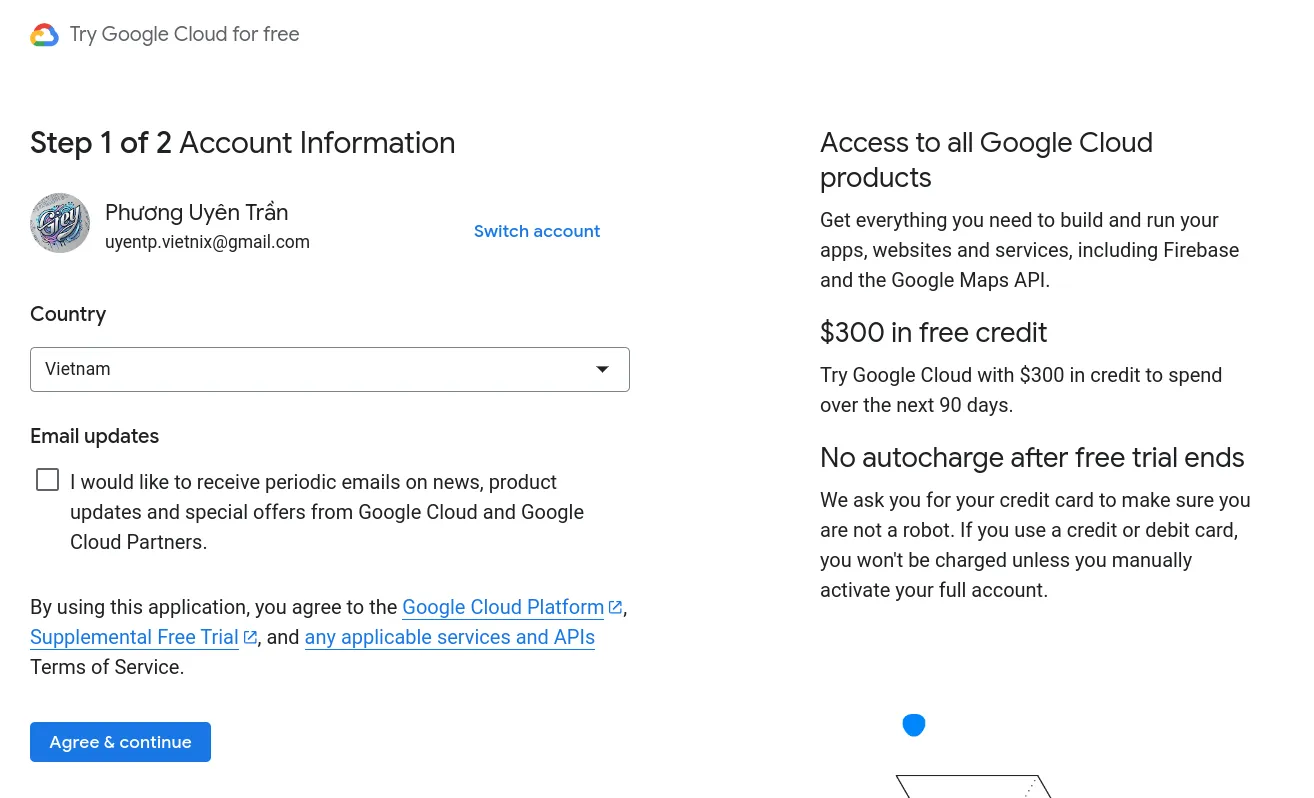Click the email address uyentp.vietnix@gmail.com
The width and height of the screenshot is (1314, 798).
207,242
